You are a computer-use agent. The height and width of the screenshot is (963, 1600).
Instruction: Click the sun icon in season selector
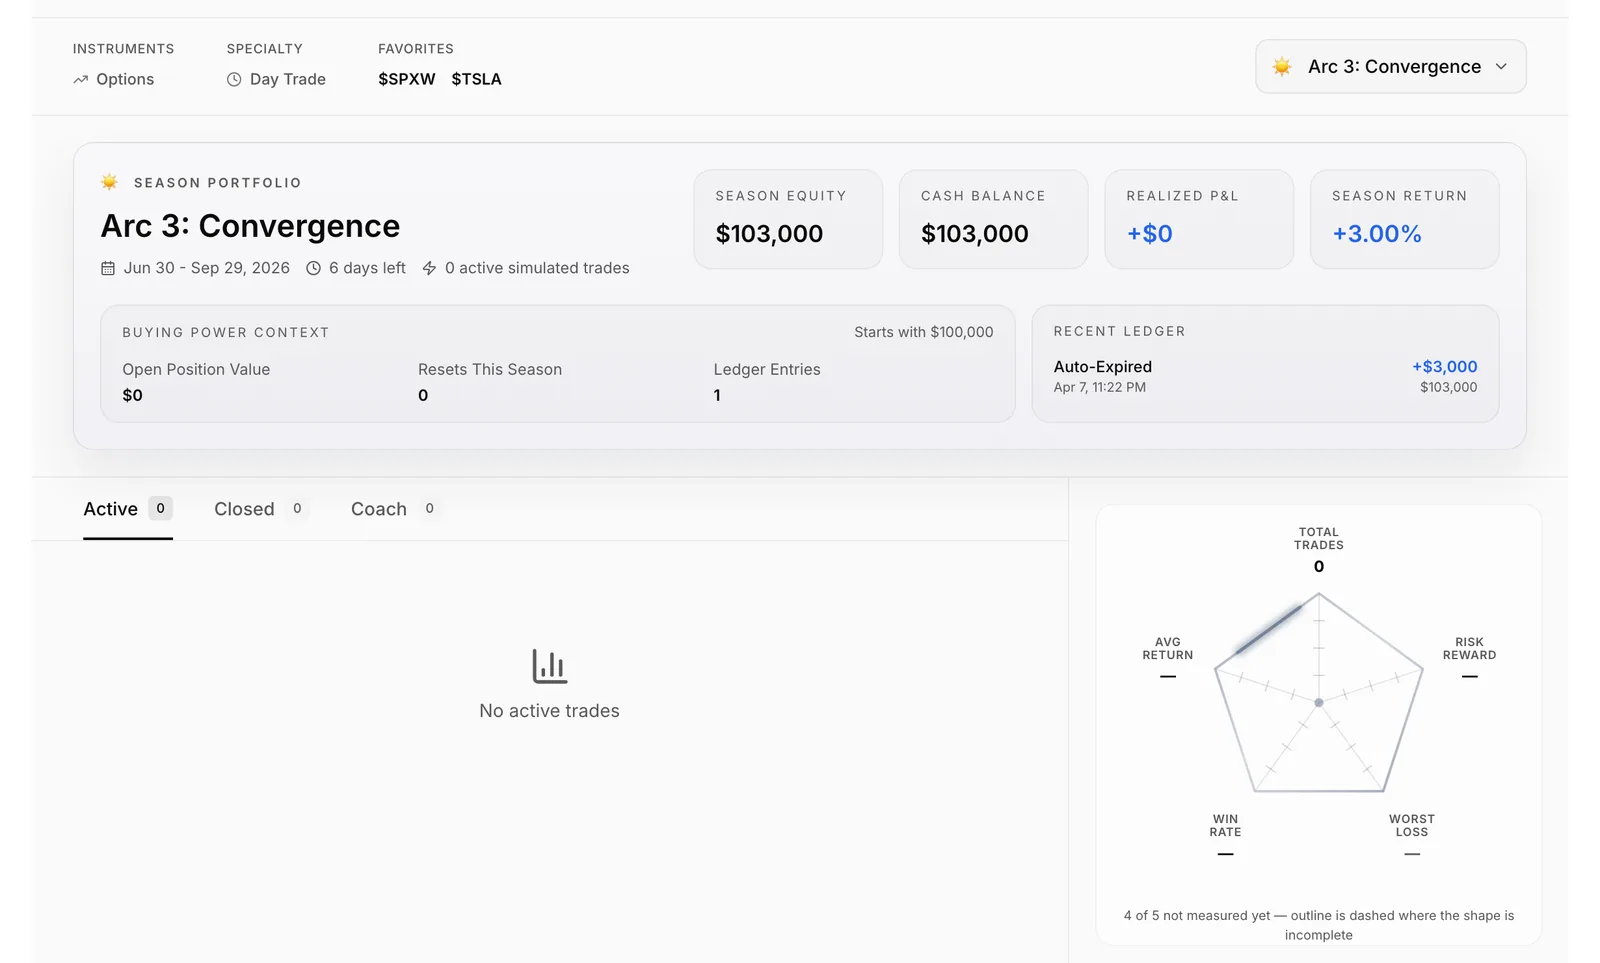(x=1282, y=67)
